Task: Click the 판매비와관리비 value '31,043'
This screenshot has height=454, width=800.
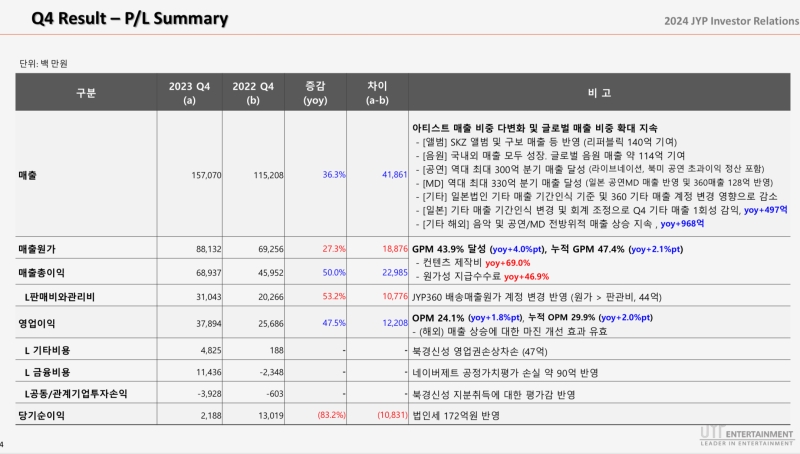Action: coord(209,296)
